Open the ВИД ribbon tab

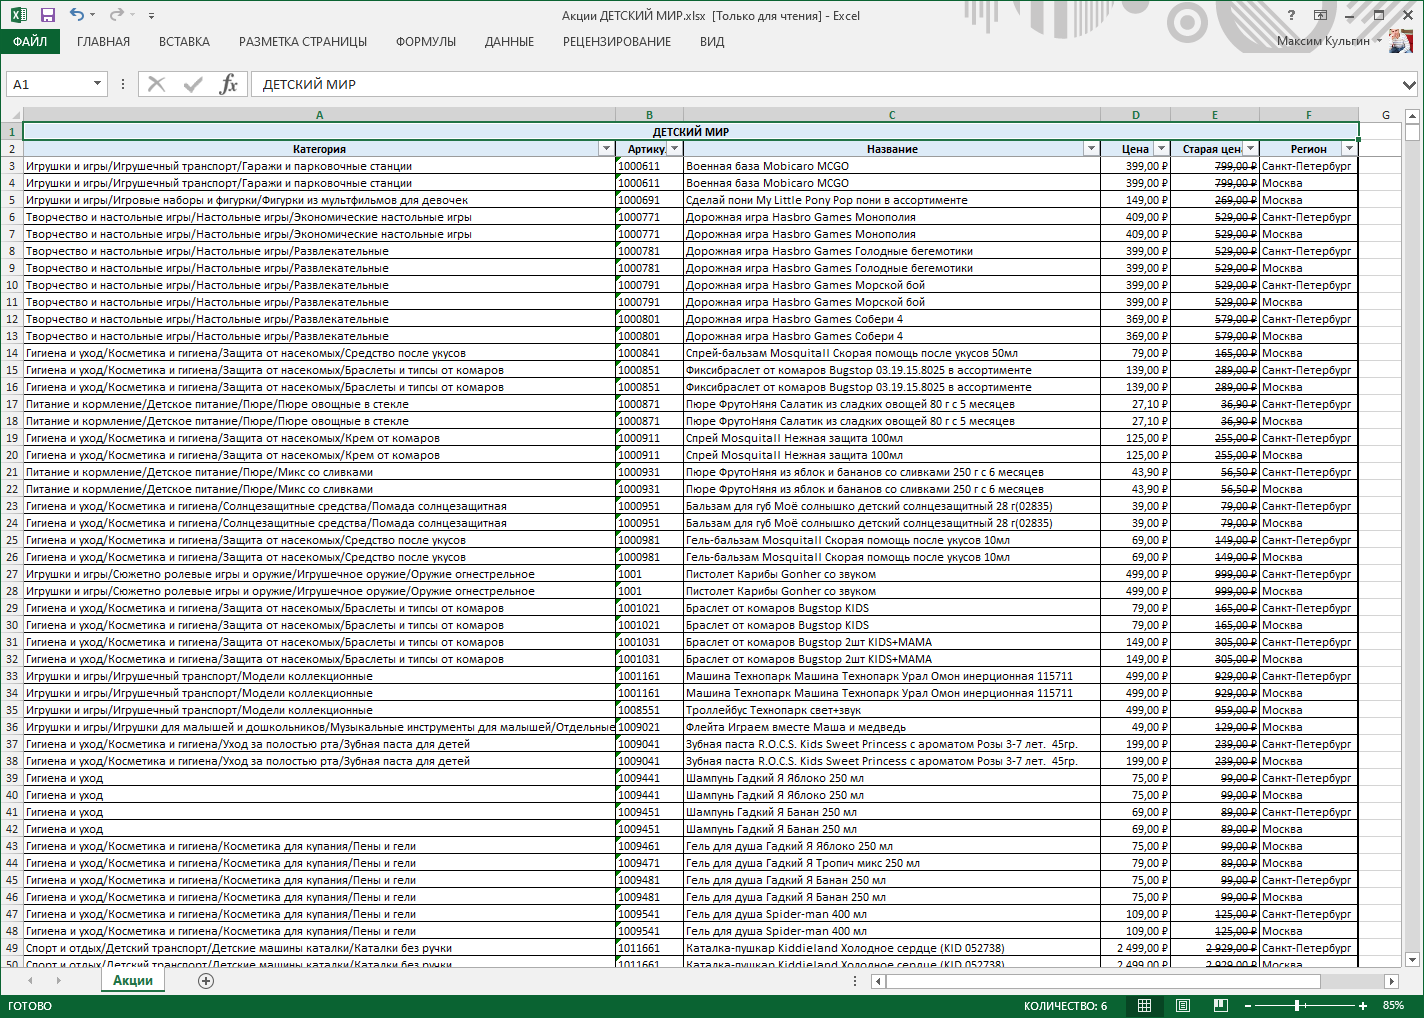point(712,42)
